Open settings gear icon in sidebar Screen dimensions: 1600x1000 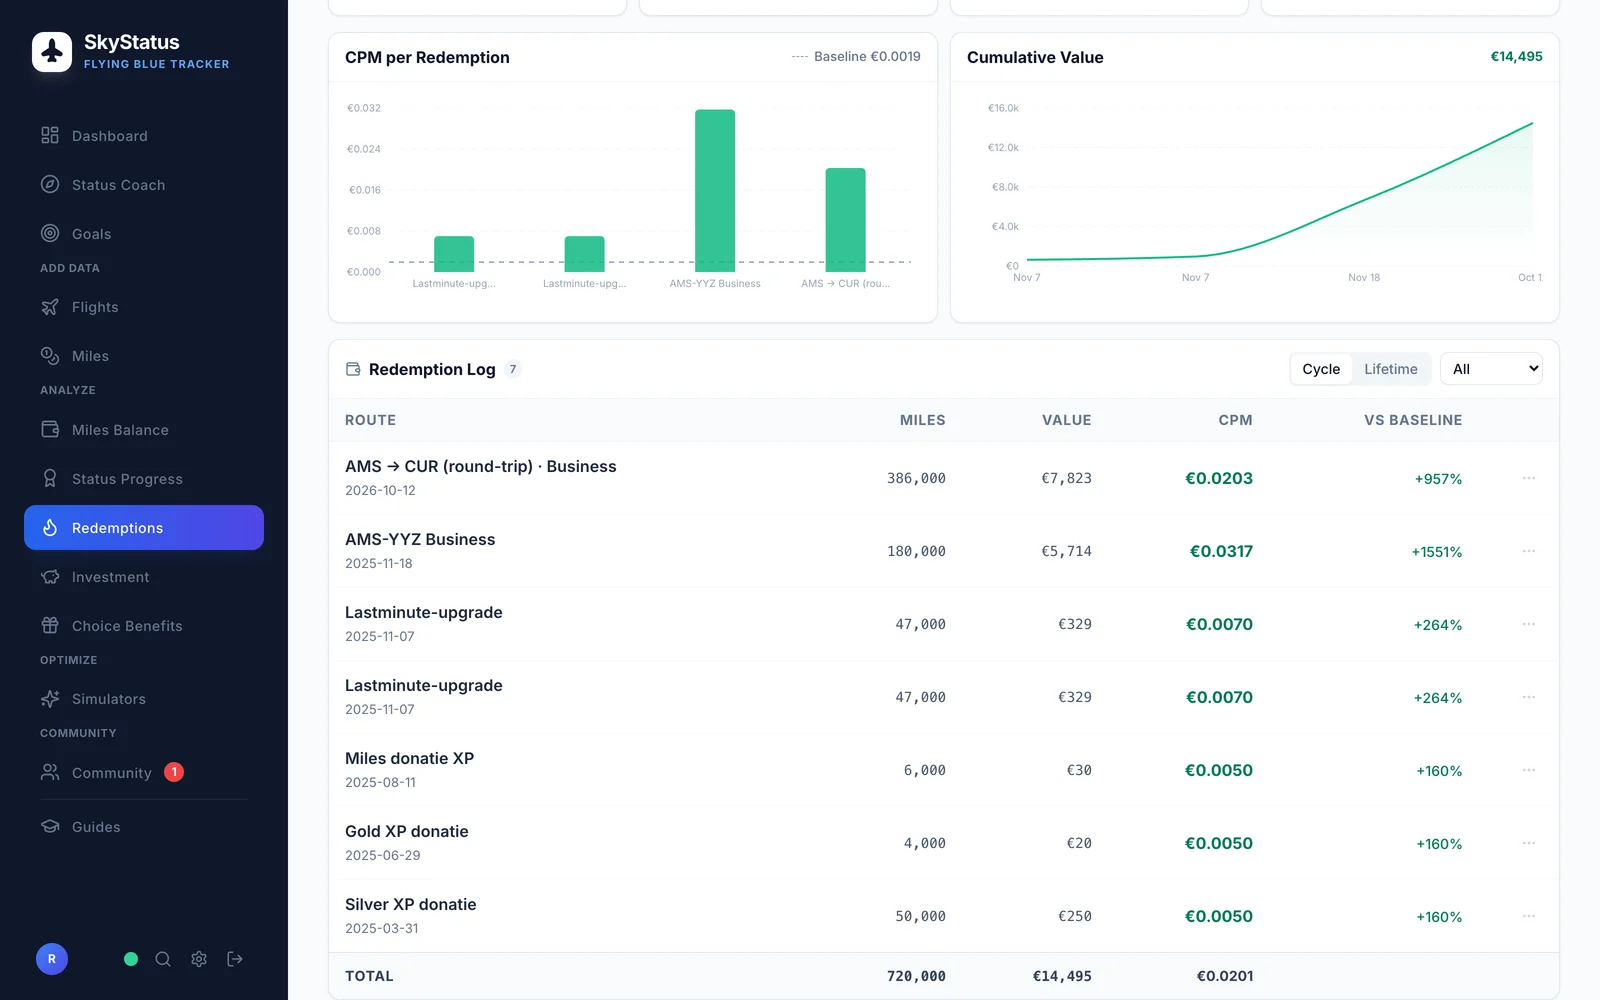tap(199, 959)
